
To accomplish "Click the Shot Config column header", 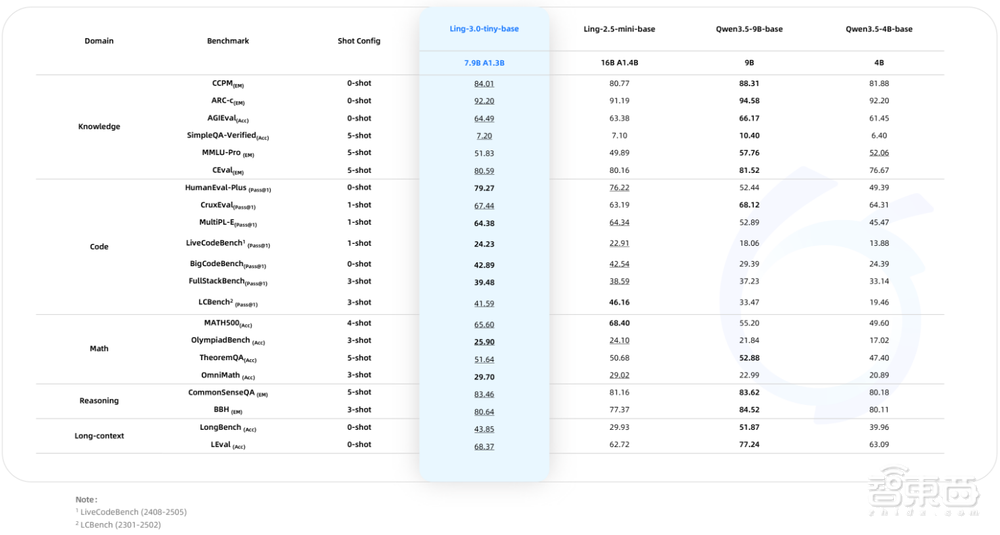I will coord(359,41).
